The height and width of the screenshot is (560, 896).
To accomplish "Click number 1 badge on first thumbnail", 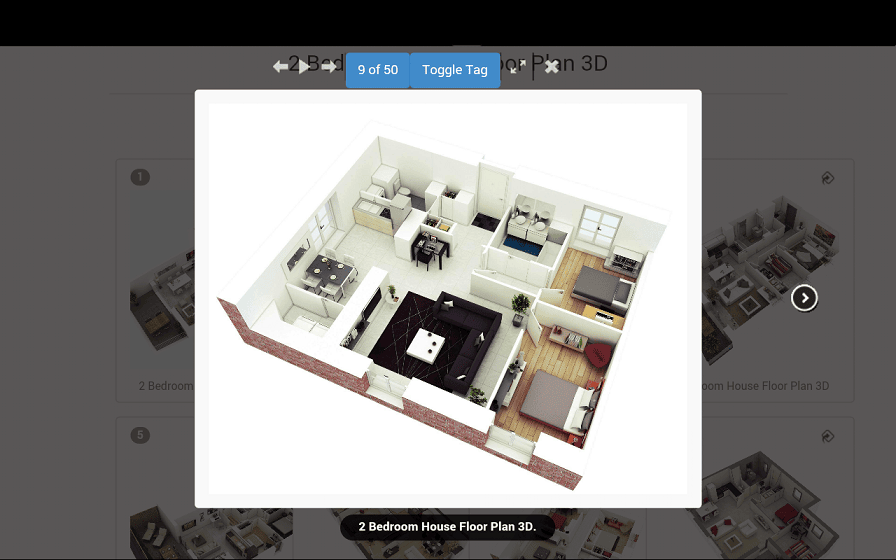I will pos(140,177).
